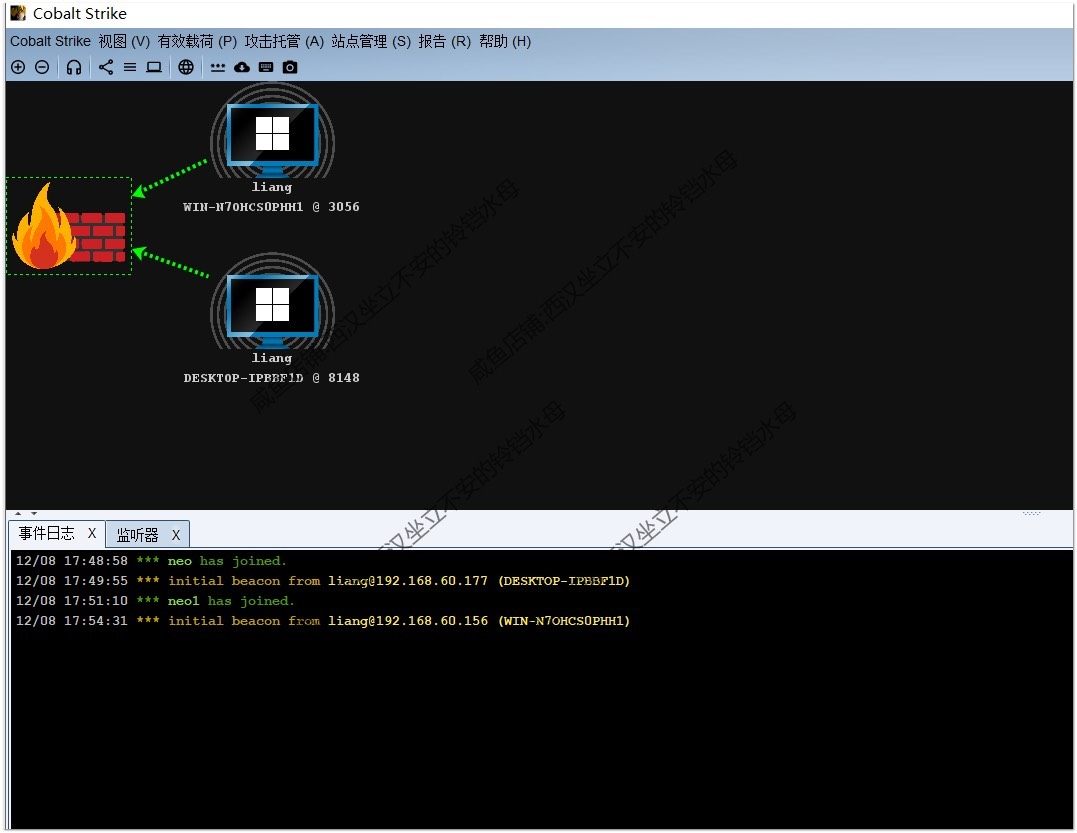
Task: Open web log globe icon
Action: click(x=186, y=67)
